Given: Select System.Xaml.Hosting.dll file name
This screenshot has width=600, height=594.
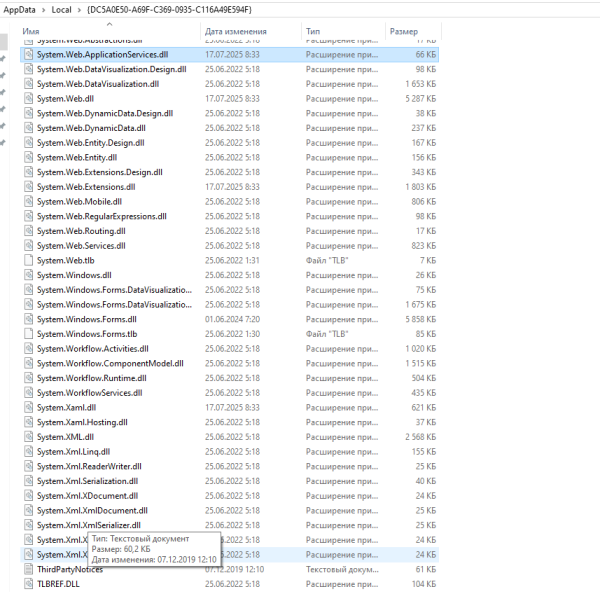Looking at the screenshot, I should [82, 422].
